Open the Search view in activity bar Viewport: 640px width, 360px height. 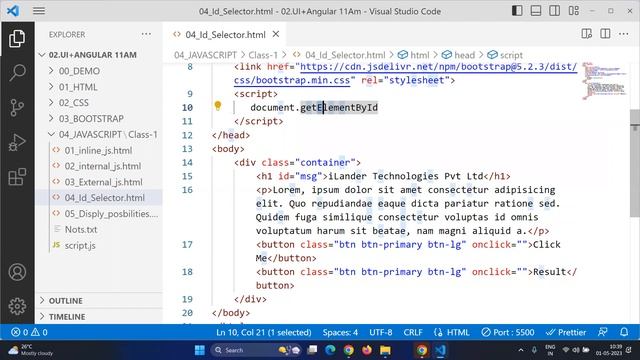17,73
